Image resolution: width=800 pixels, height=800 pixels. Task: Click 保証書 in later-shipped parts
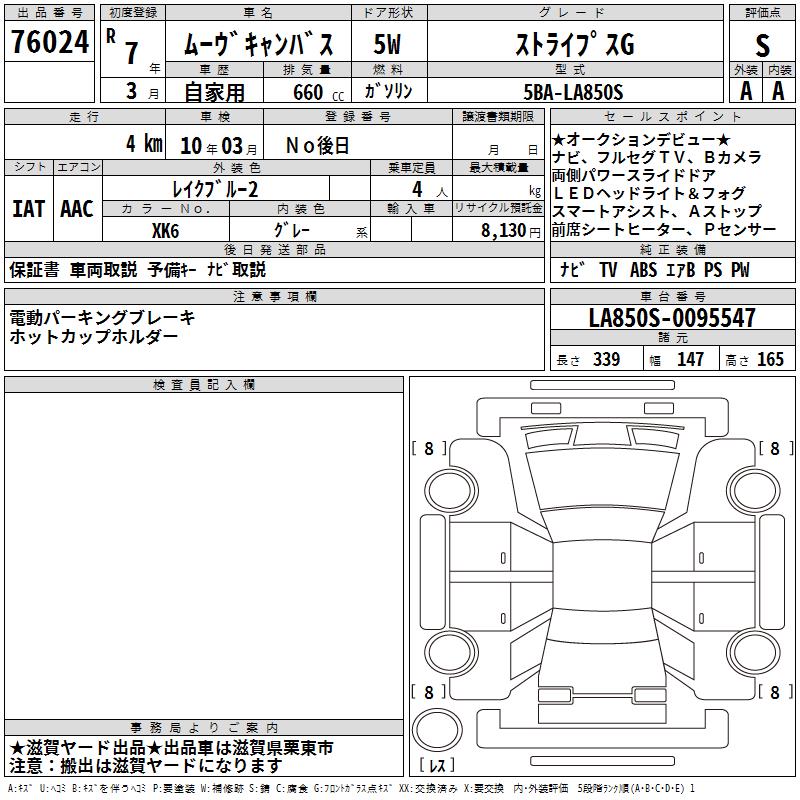34,270
